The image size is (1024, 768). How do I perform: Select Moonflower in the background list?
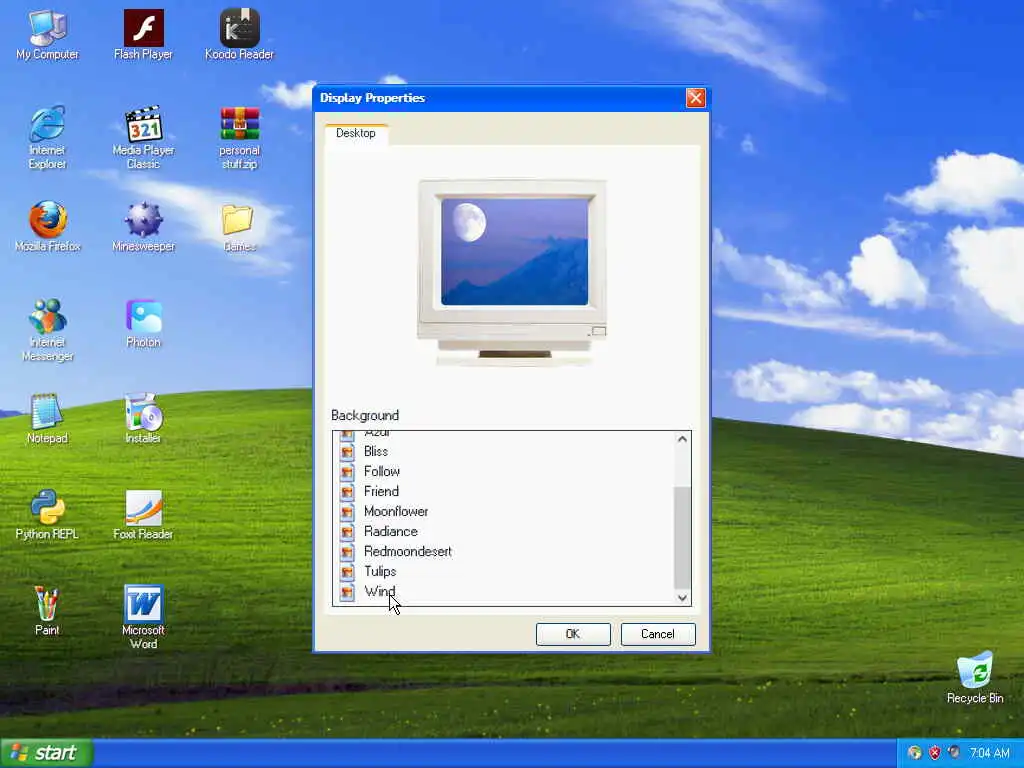[396, 511]
